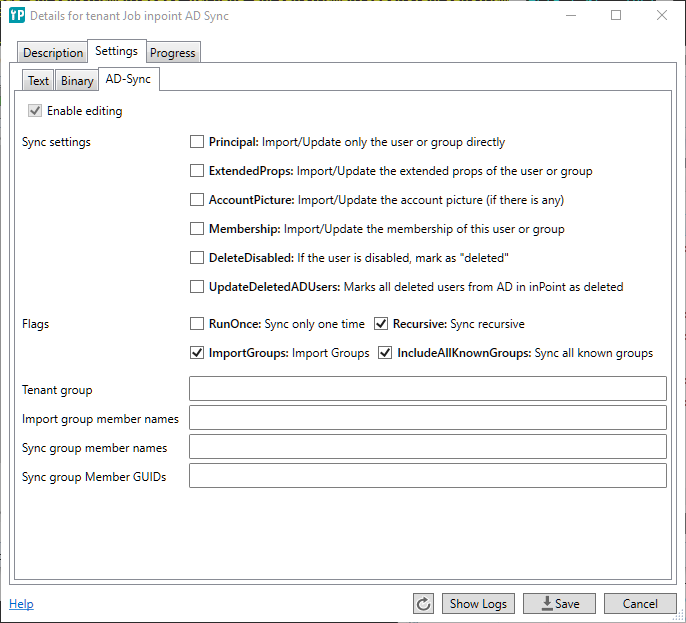Click the refresh icon button

pos(423,604)
